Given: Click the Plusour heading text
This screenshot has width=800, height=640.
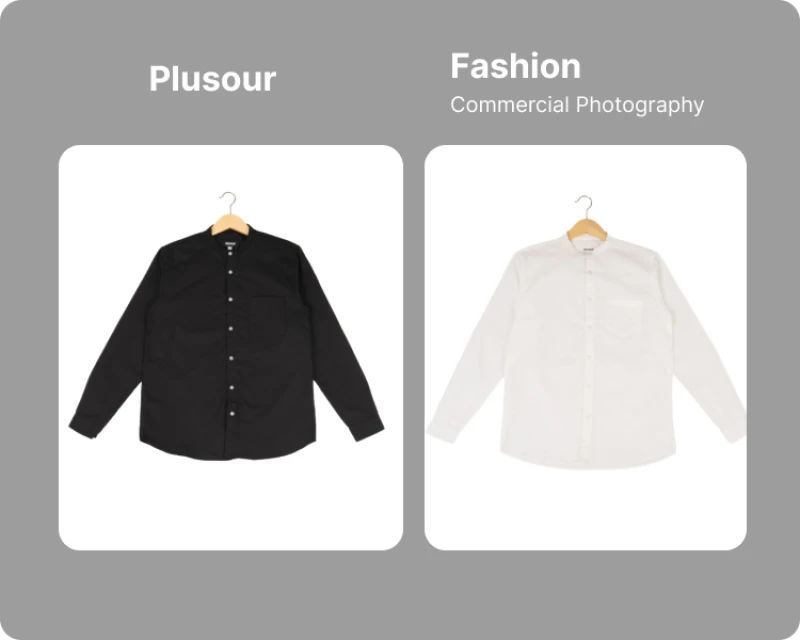Looking at the screenshot, I should [212, 79].
